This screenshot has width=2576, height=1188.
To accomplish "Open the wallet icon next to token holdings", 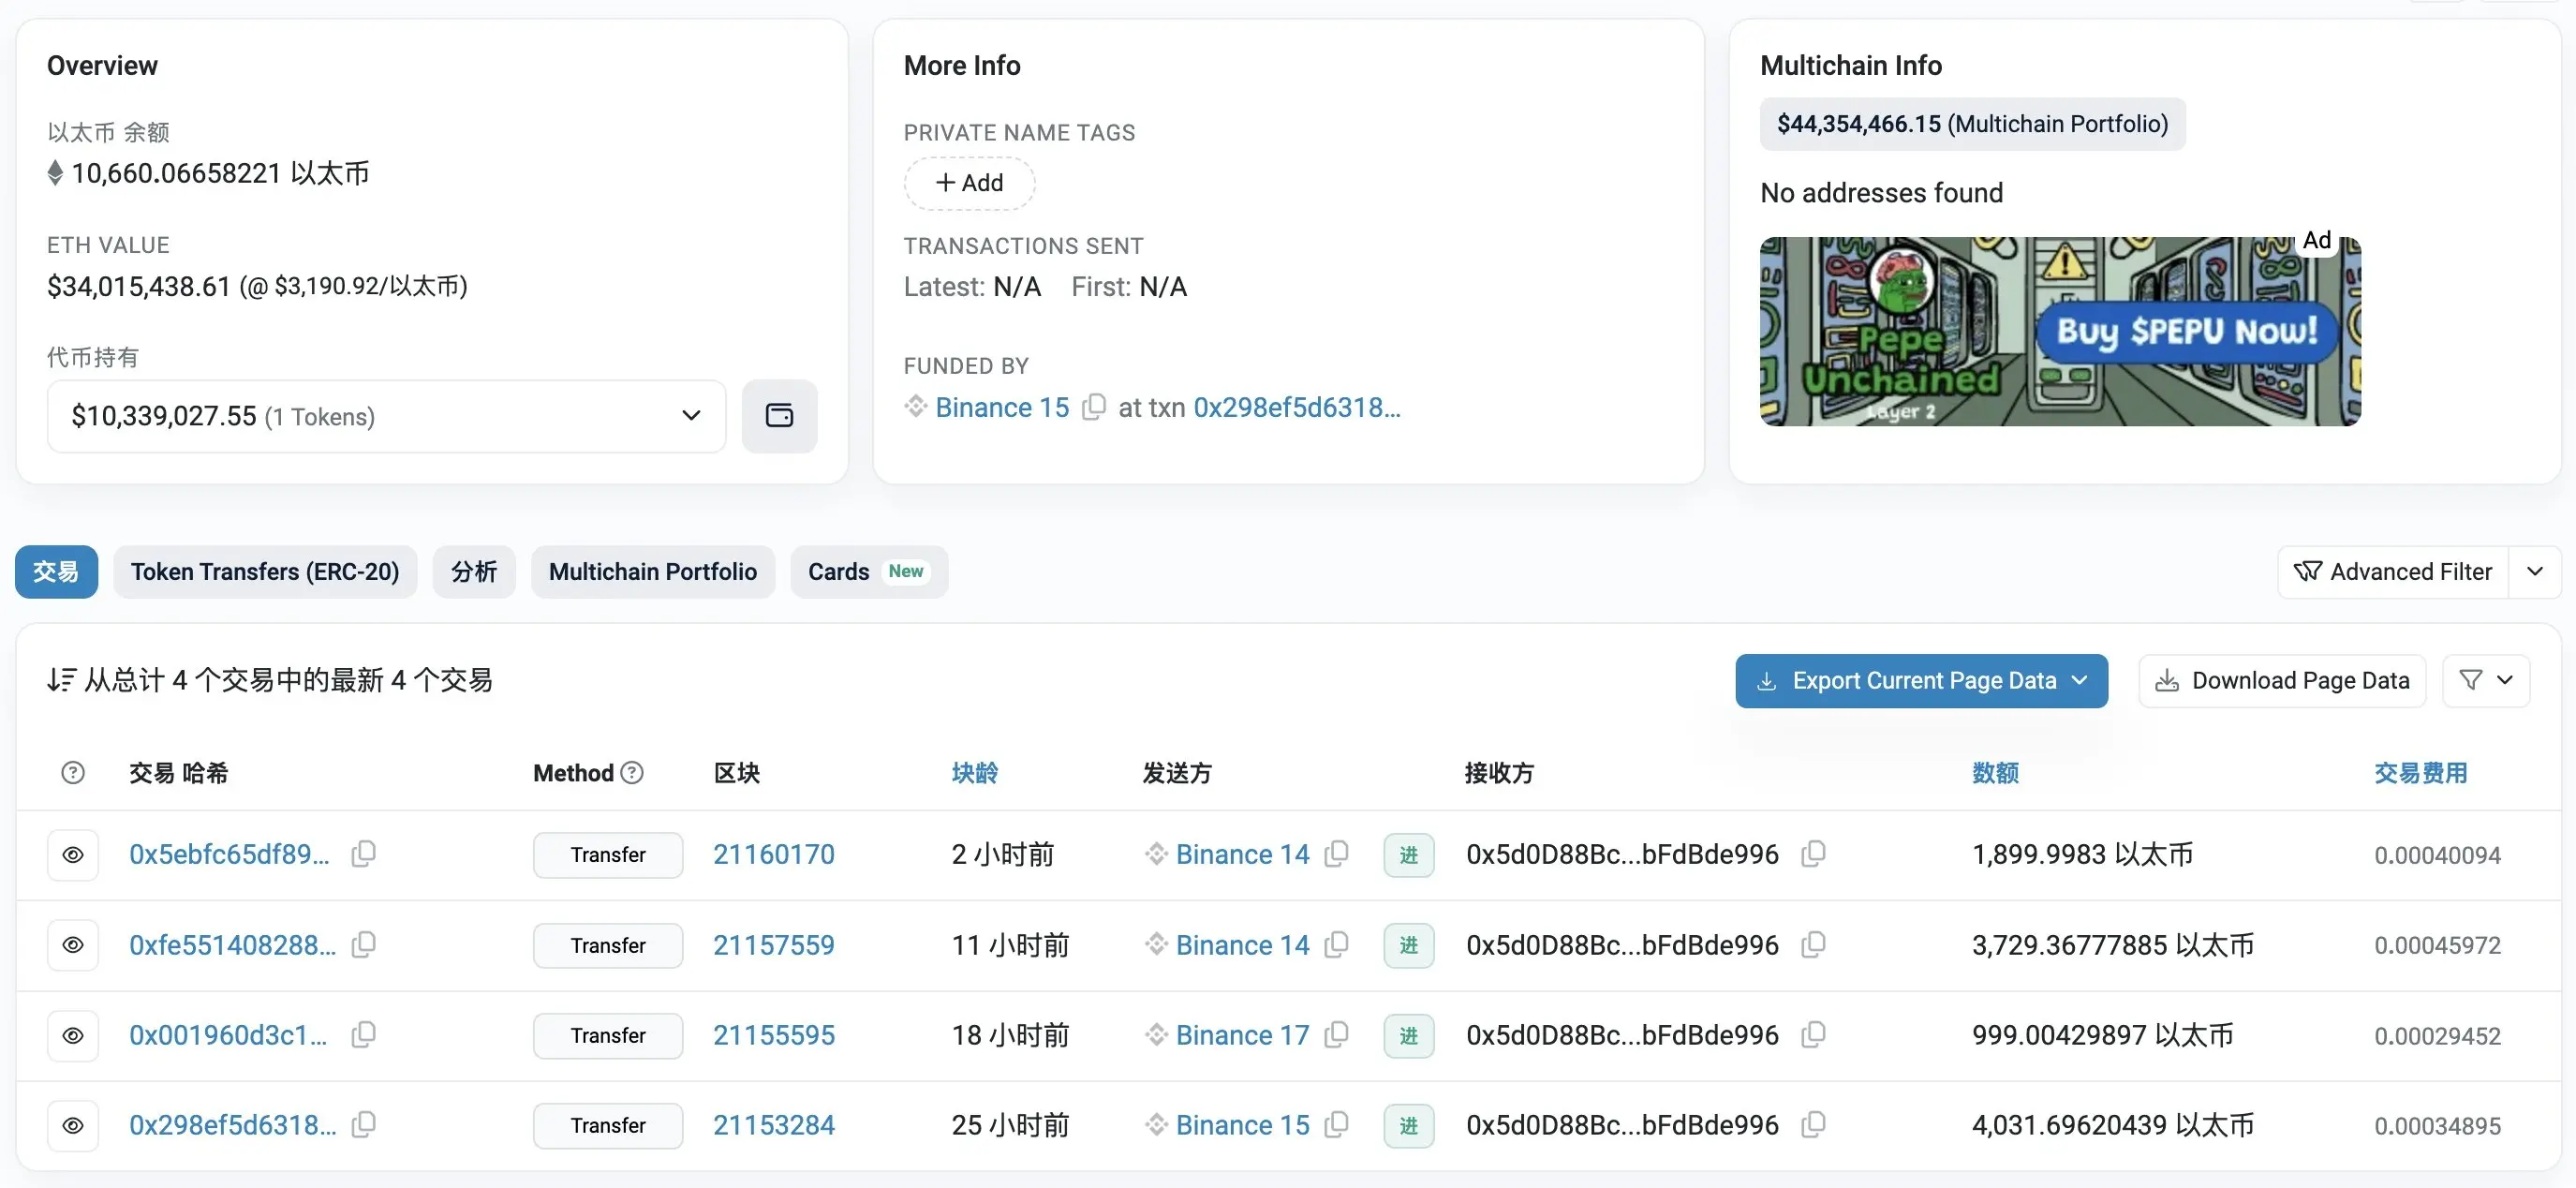I will [779, 416].
